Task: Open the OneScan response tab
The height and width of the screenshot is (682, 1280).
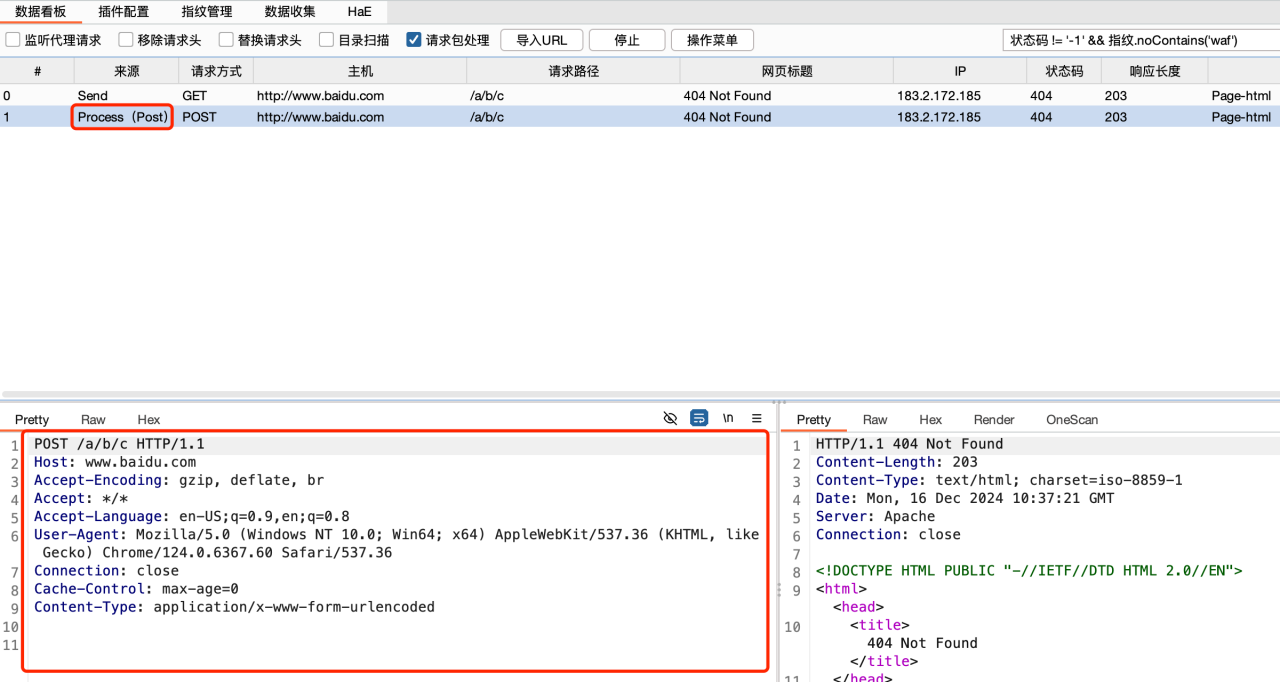Action: (x=1072, y=420)
